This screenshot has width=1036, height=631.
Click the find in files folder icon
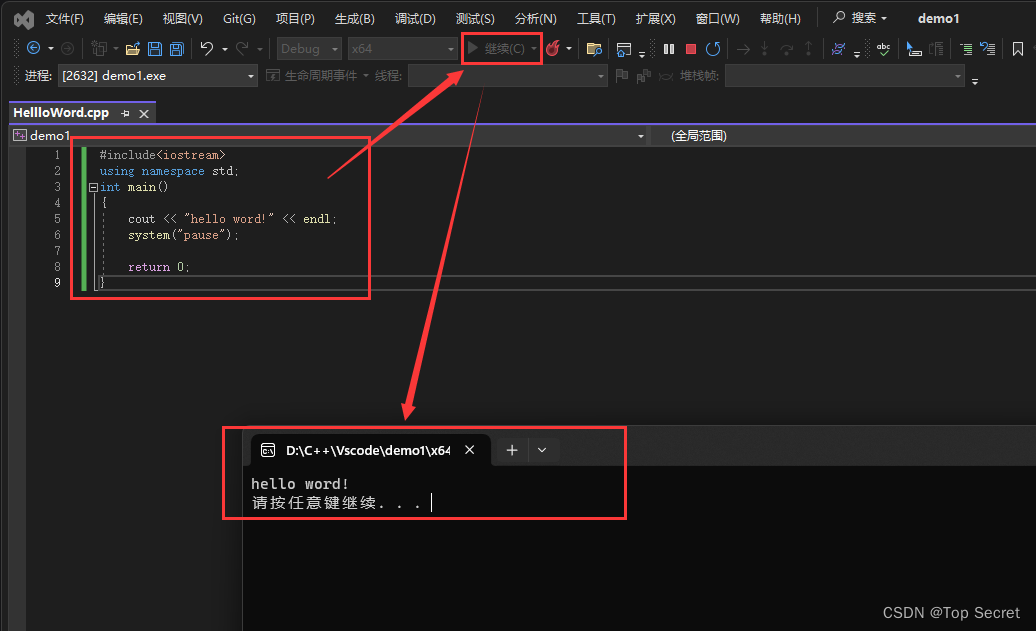(x=594, y=49)
